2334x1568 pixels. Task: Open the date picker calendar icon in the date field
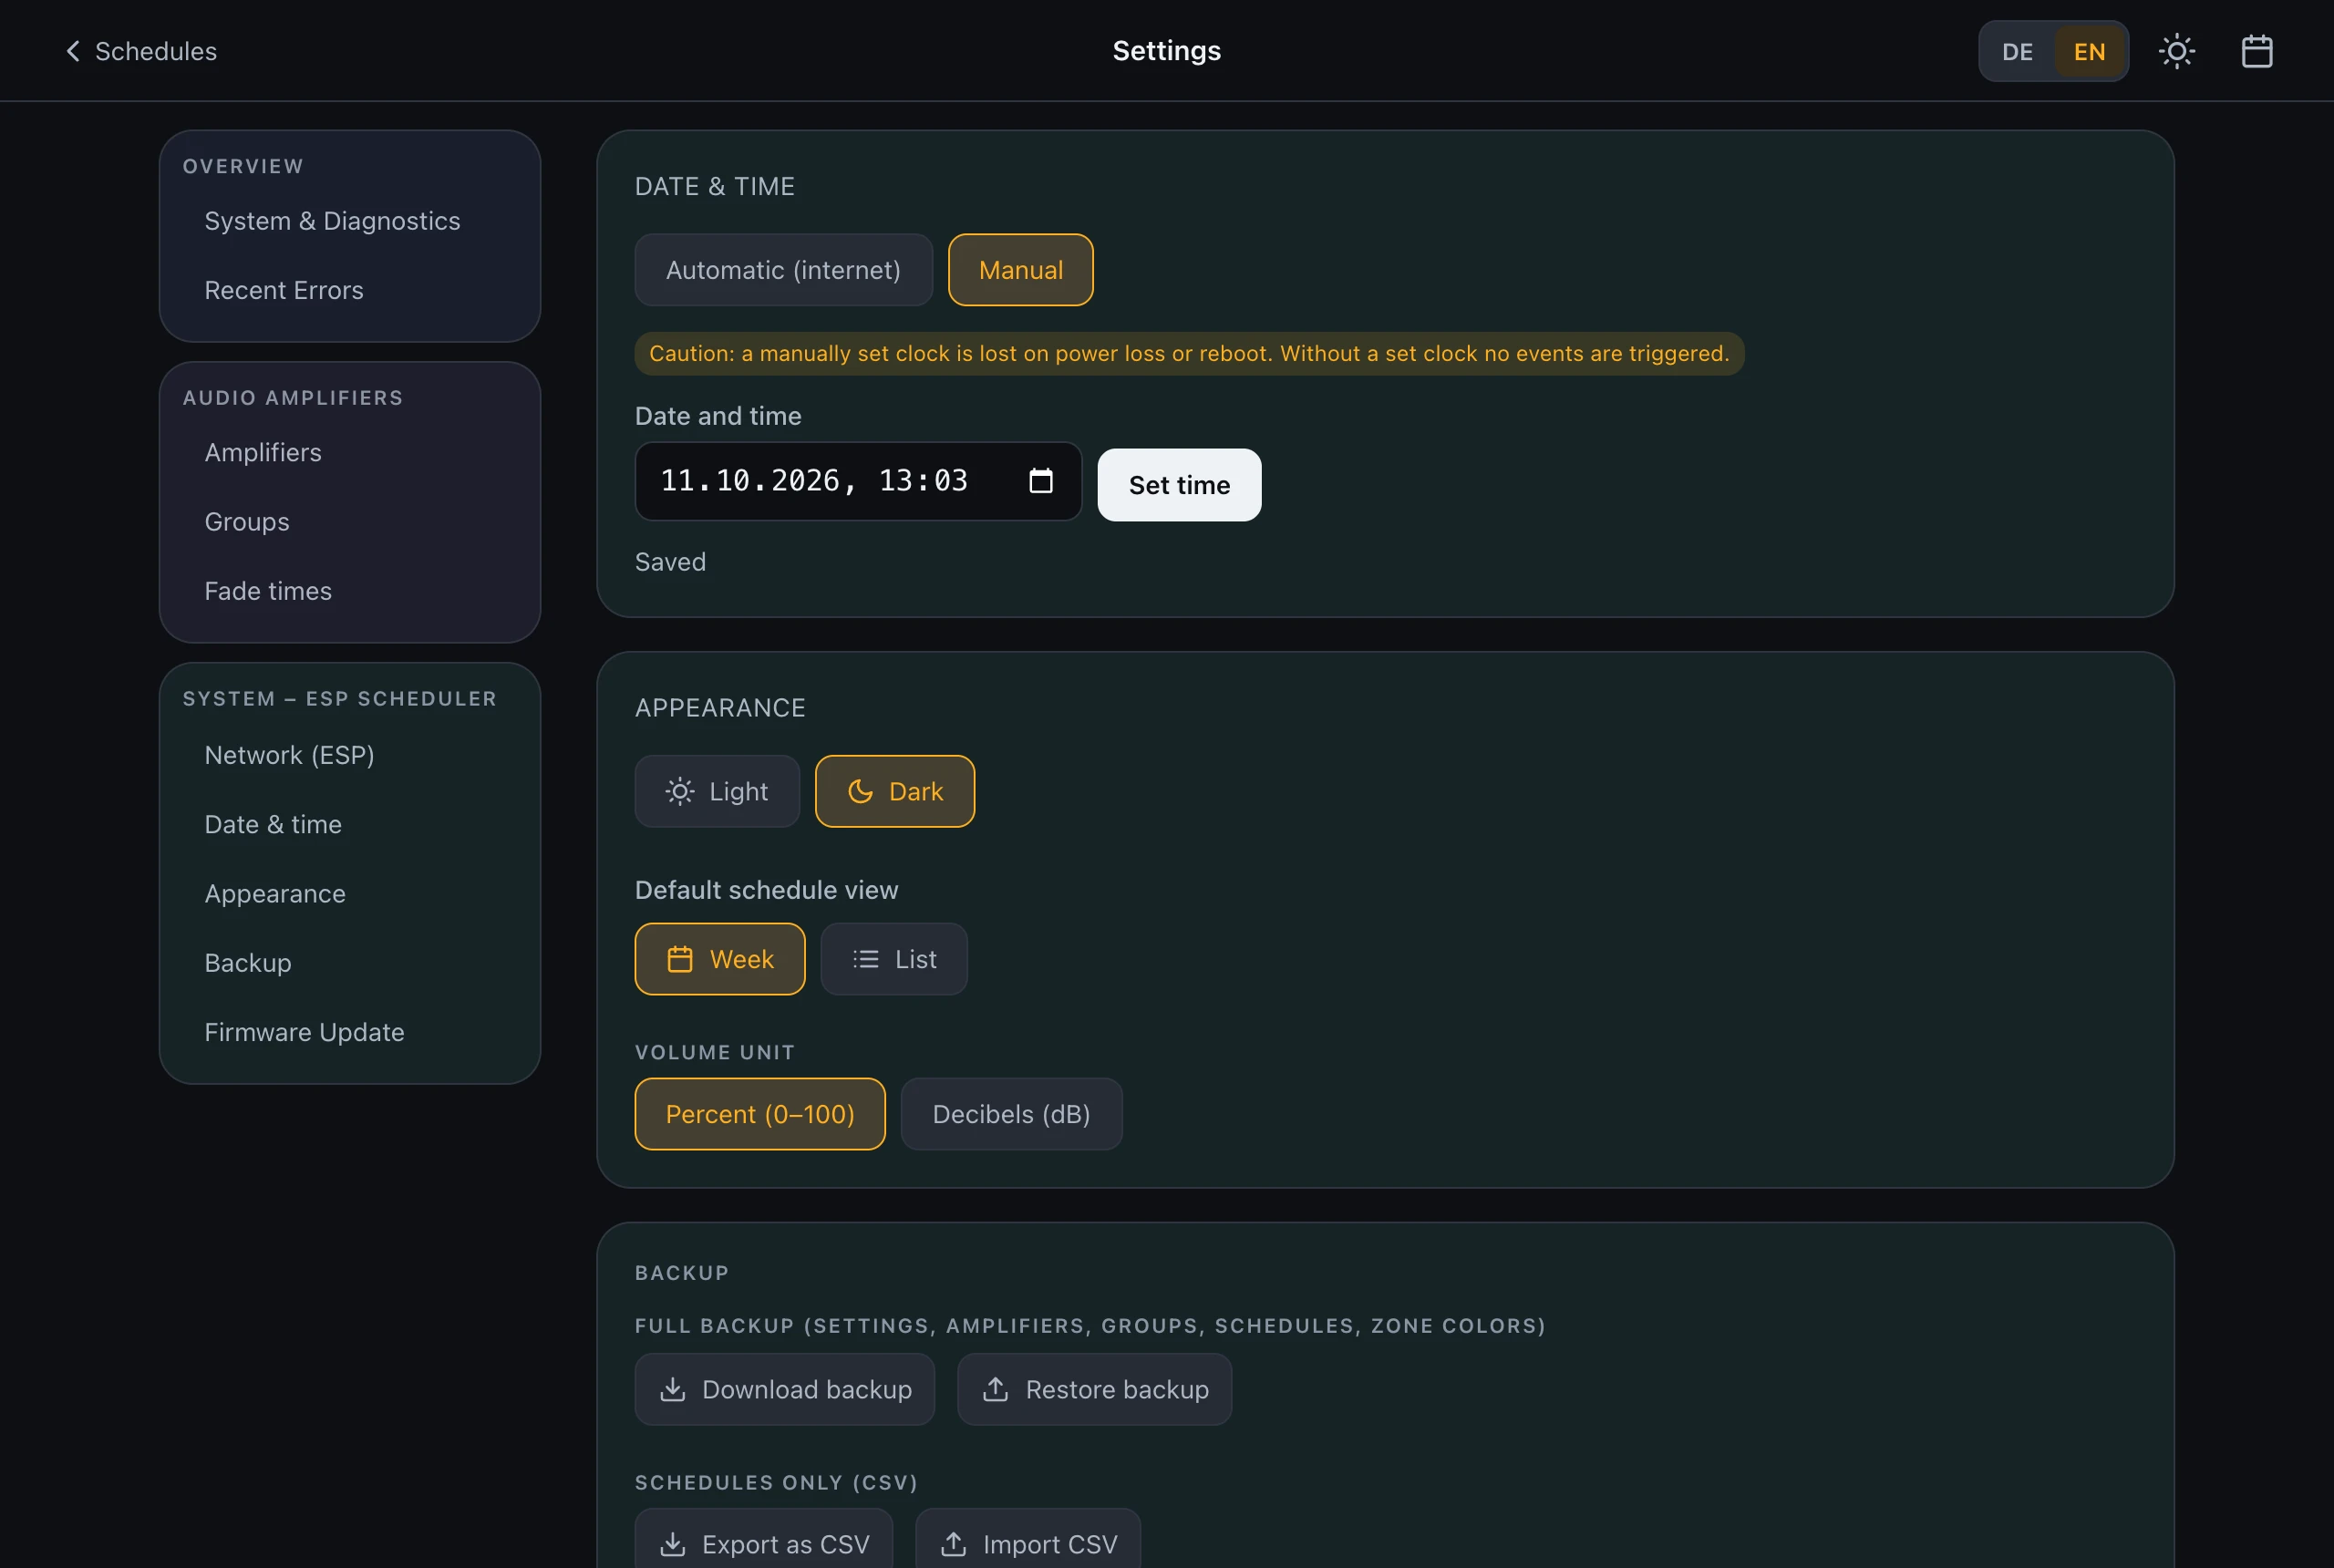coord(1040,481)
